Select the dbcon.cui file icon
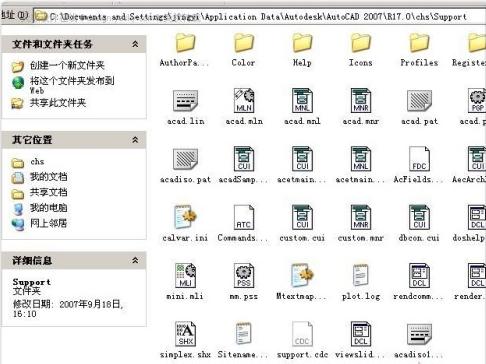Viewport: 486px width, 364px height. click(419, 217)
